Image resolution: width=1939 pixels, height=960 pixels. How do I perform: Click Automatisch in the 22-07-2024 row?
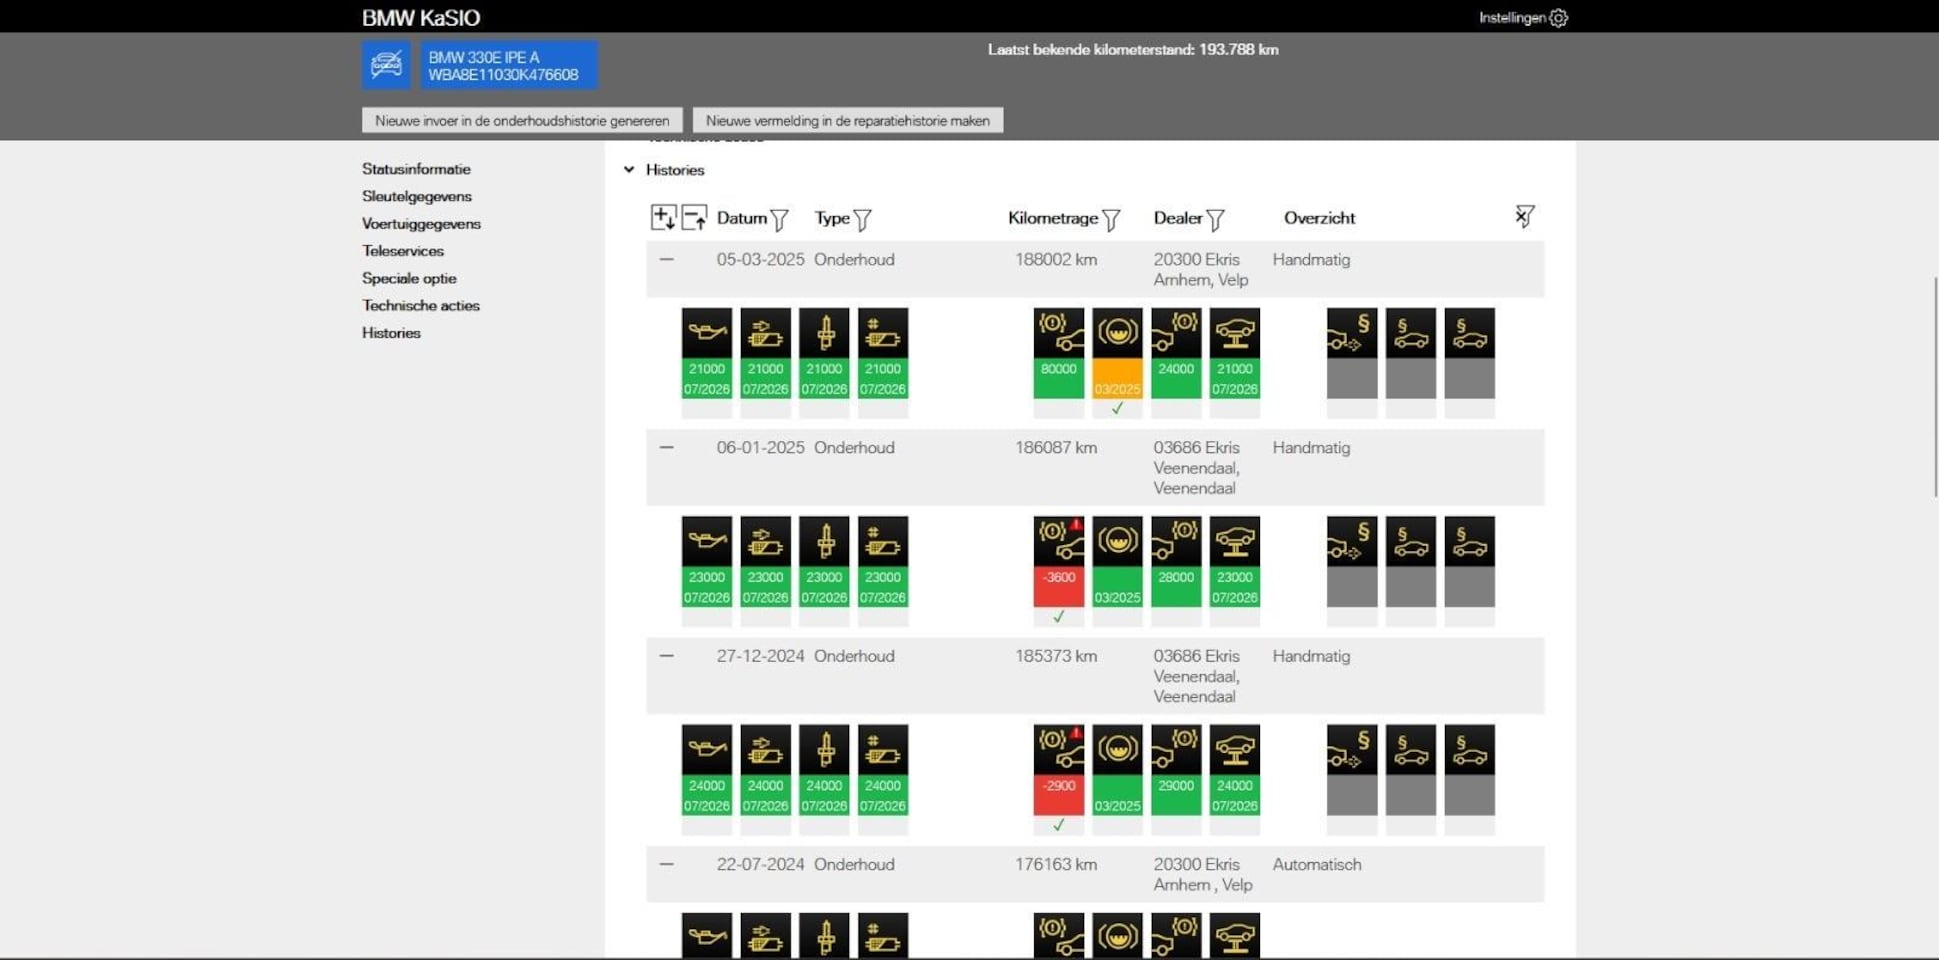[x=1317, y=865]
